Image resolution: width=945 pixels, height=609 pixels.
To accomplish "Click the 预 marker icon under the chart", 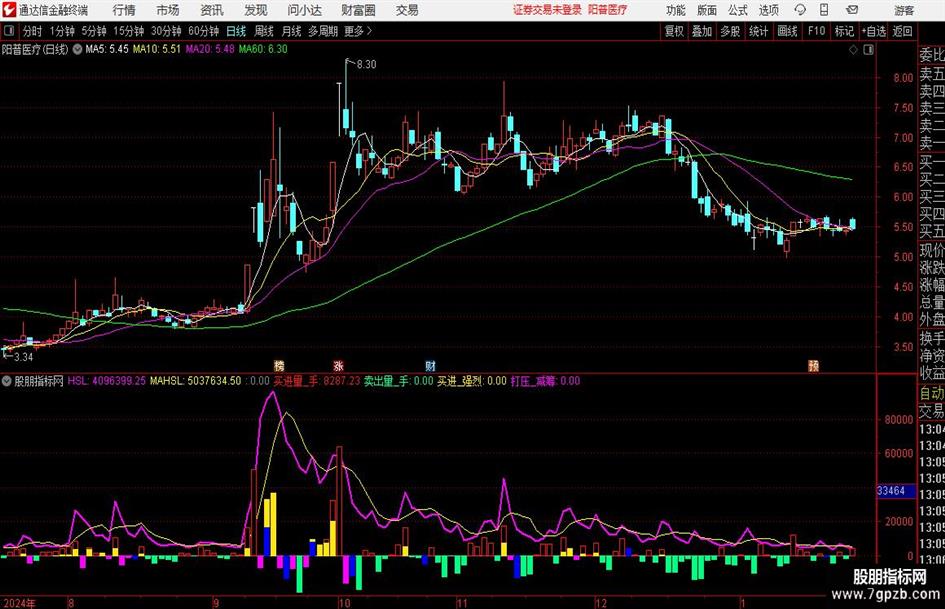I will coord(814,365).
